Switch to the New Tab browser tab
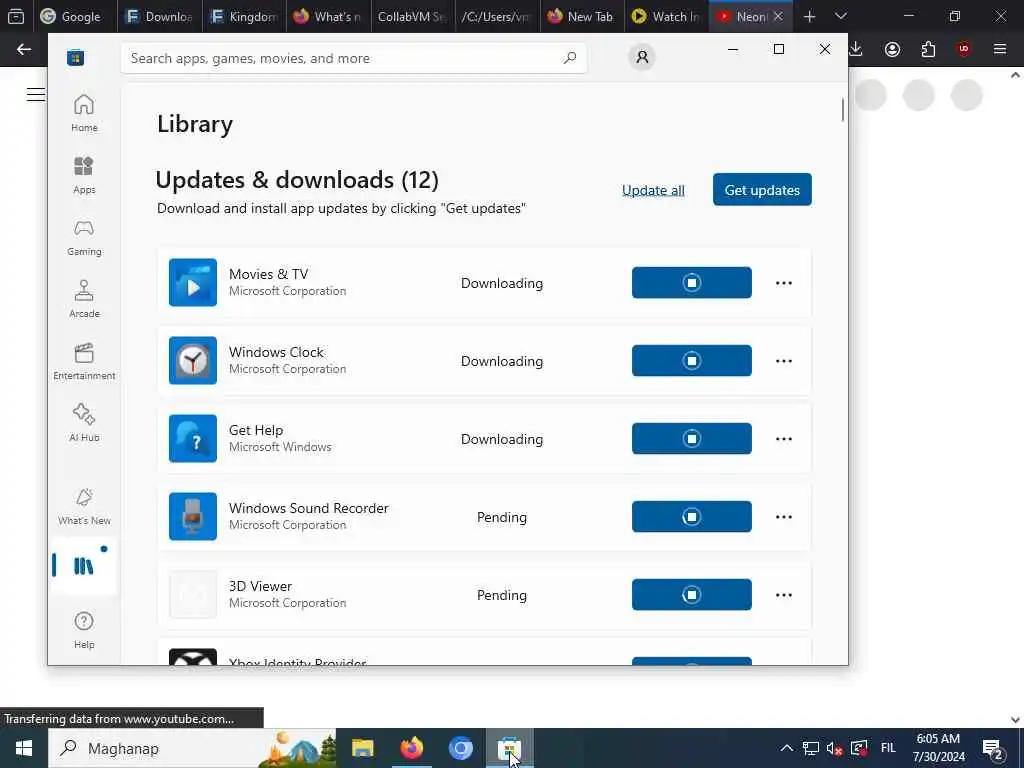Image resolution: width=1024 pixels, height=768 pixels. click(x=581, y=16)
